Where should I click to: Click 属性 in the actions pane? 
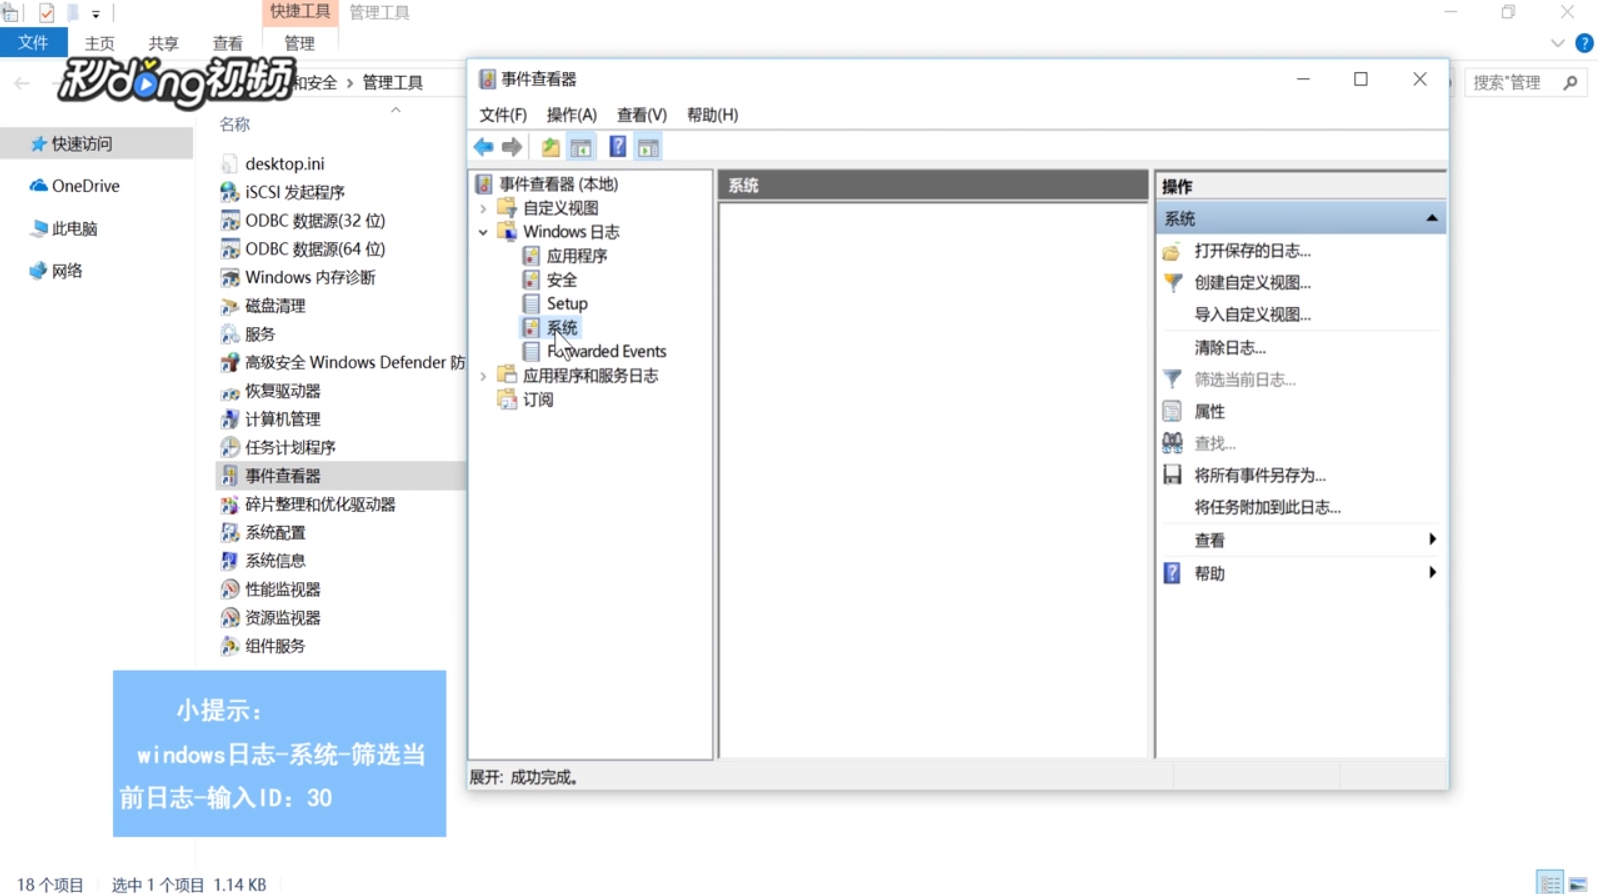point(1209,412)
